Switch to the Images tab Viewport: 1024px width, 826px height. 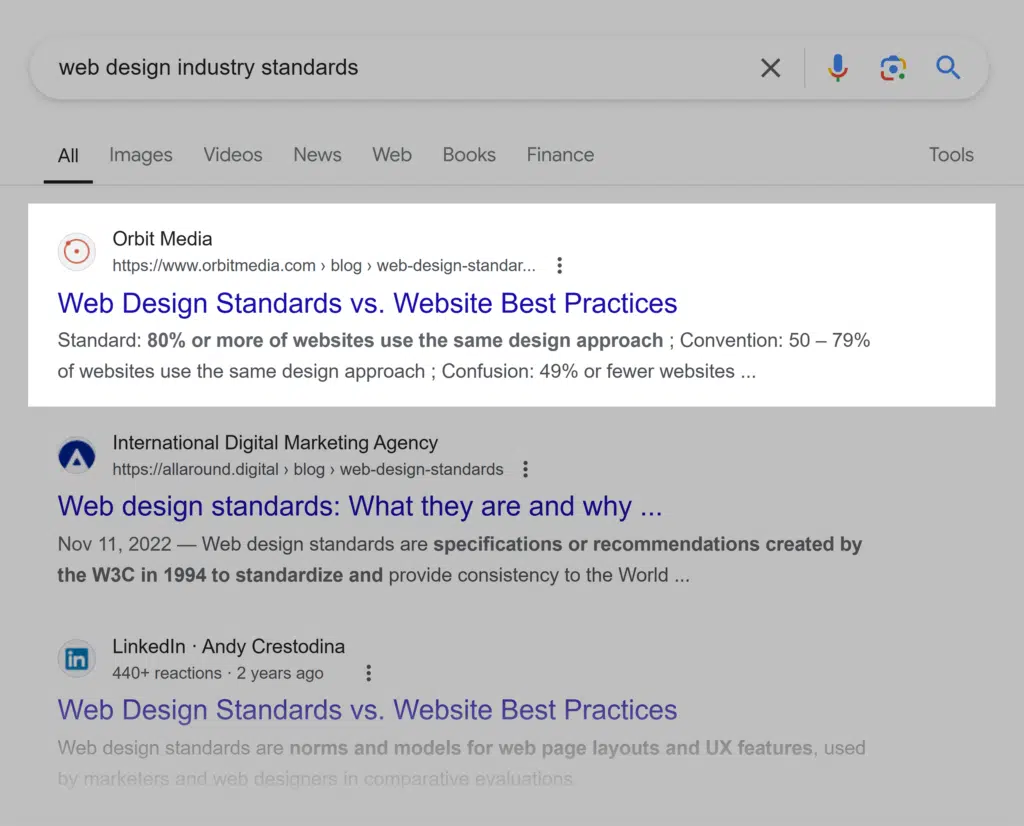click(140, 155)
